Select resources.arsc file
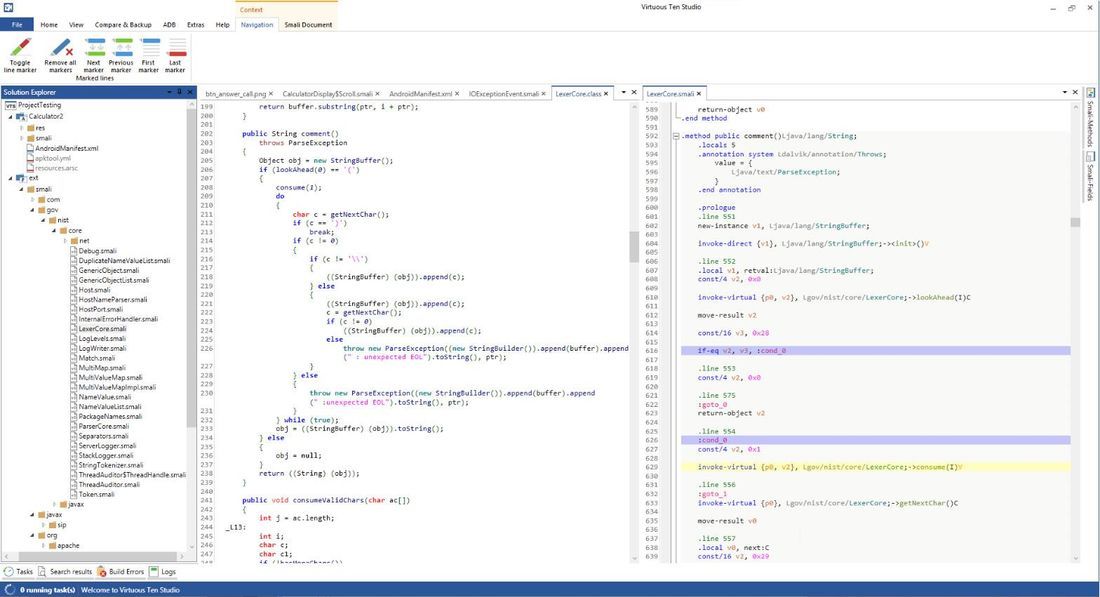Screen dimensions: 1100x597 click(x=55, y=168)
